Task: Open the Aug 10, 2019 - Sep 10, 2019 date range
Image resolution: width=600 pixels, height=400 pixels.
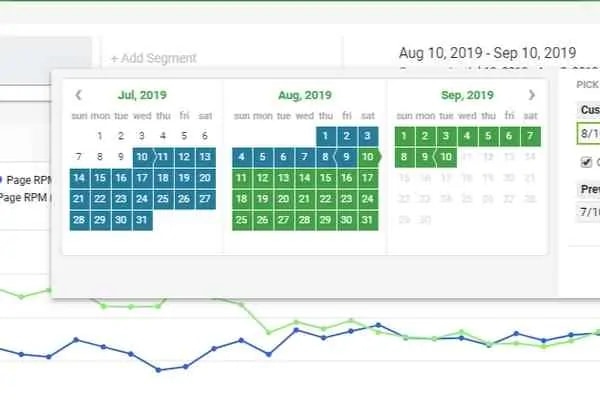Action: 488,53
